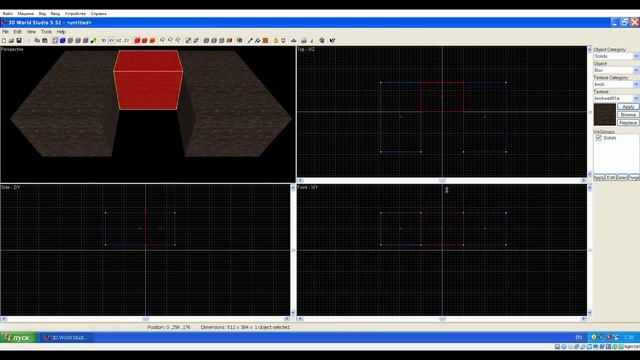Click the Purge button below VisGroups list

(x=634, y=178)
